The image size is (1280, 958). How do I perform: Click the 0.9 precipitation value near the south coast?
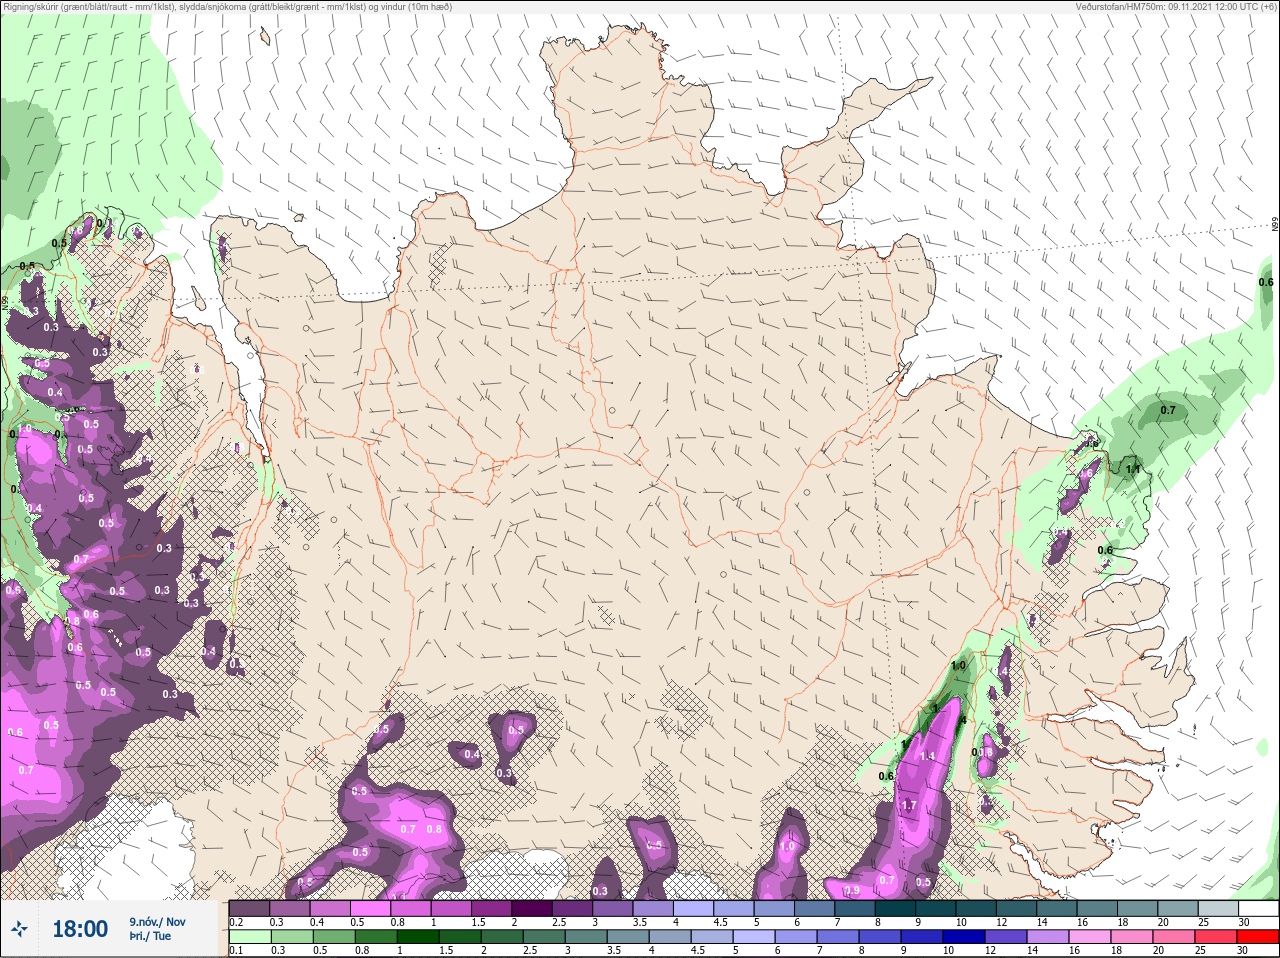853,890
